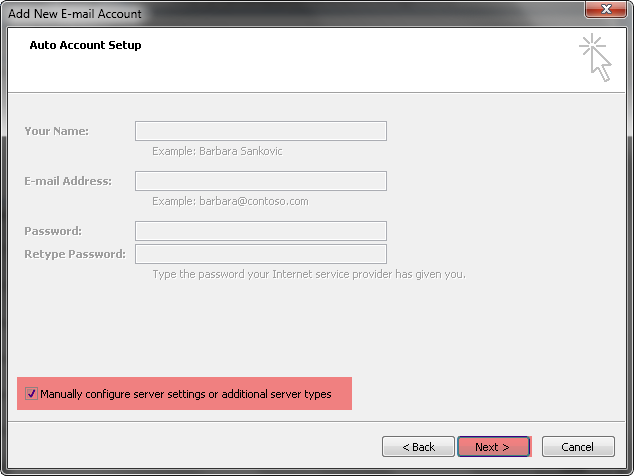Go to the Next > step

pos(493,446)
